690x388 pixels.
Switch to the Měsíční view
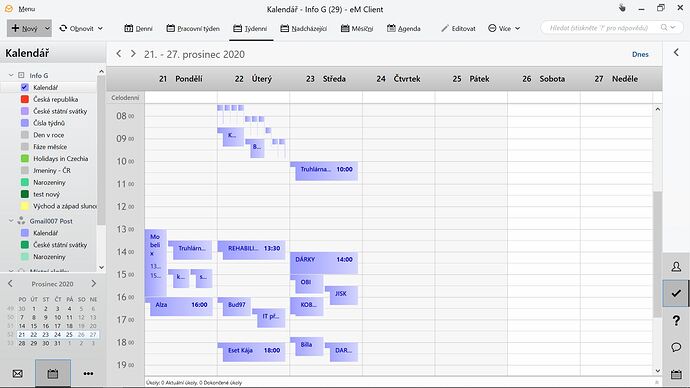[x=357, y=29]
